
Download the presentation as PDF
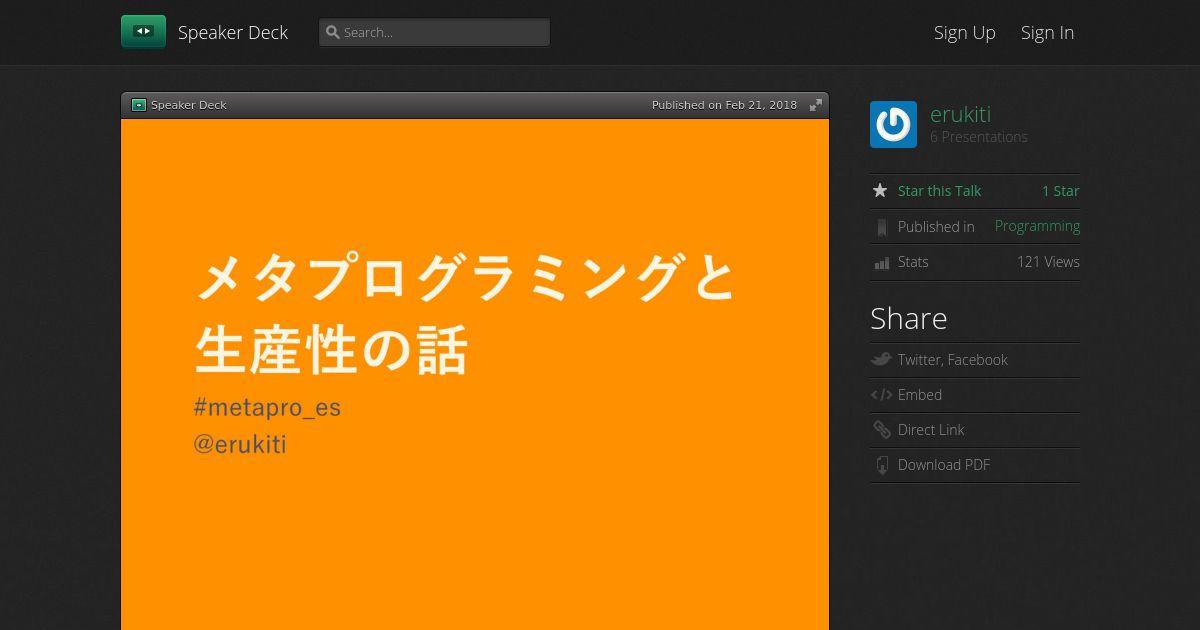pyautogui.click(x=943, y=465)
